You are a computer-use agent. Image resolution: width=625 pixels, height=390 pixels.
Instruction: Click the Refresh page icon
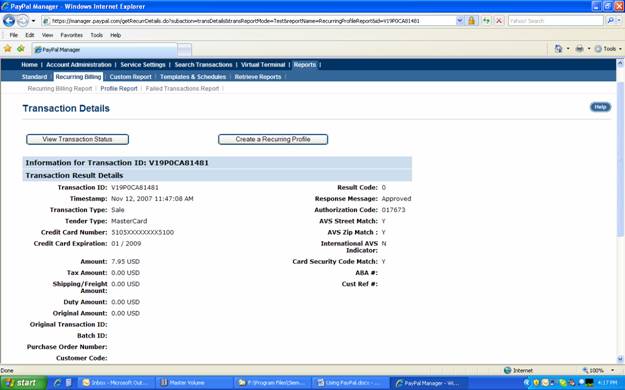tap(485, 20)
